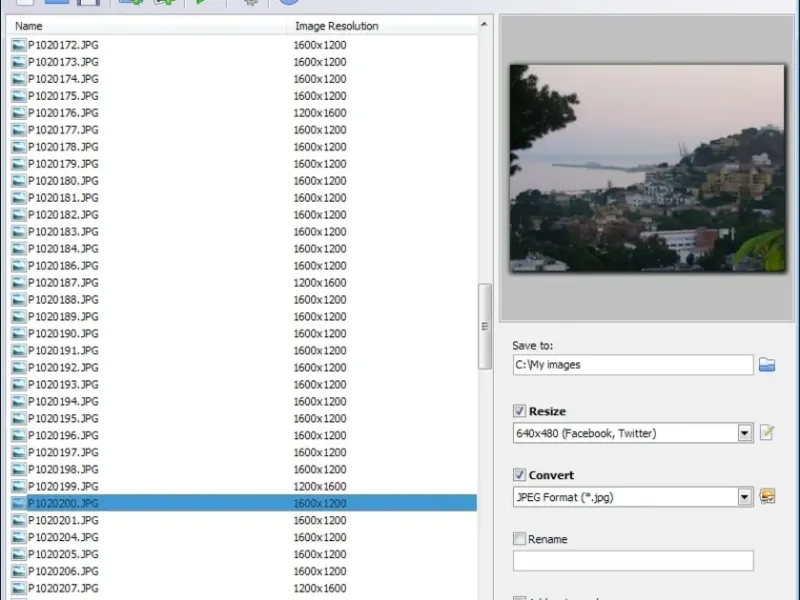Select file P1020190.JPG
Image resolution: width=800 pixels, height=600 pixels.
(x=63, y=333)
